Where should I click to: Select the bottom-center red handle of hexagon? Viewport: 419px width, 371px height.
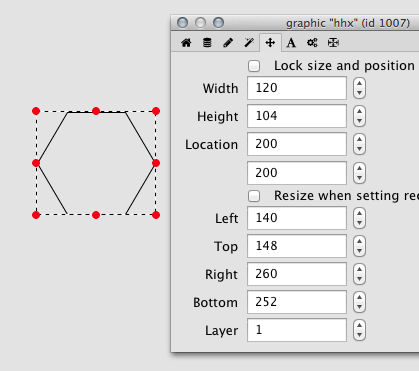[x=96, y=215]
